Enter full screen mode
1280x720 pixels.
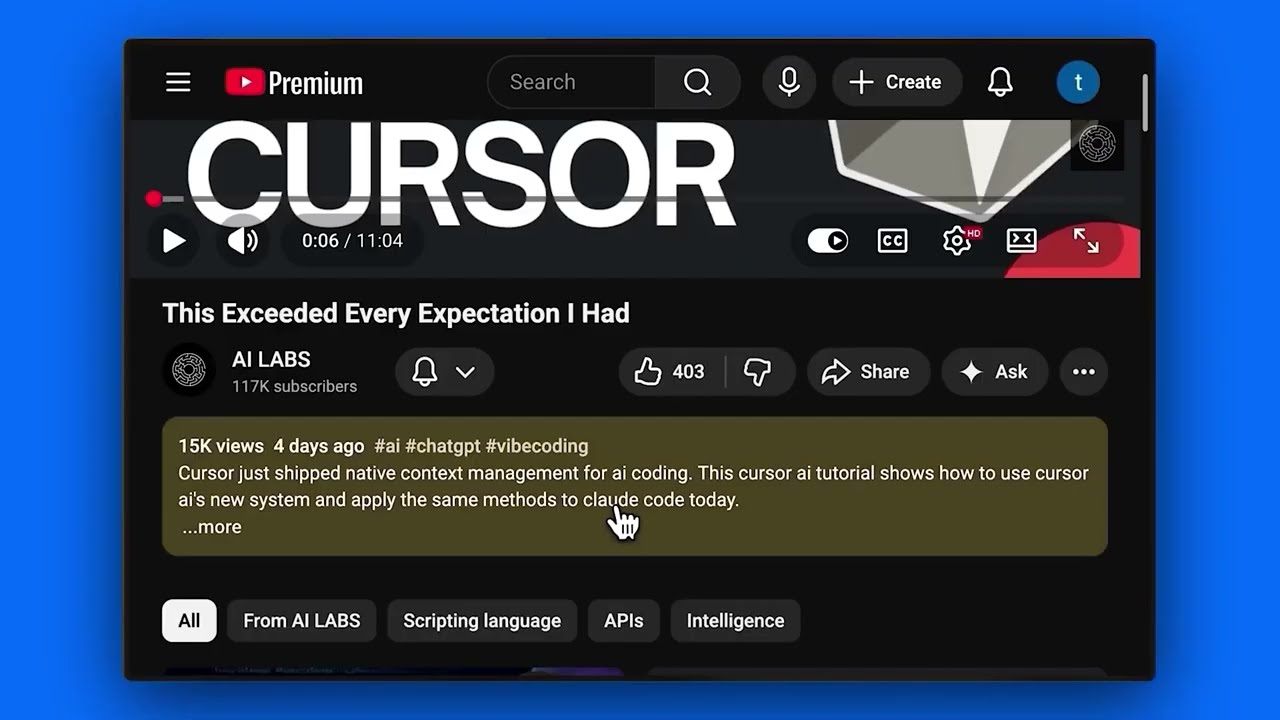click(1086, 241)
